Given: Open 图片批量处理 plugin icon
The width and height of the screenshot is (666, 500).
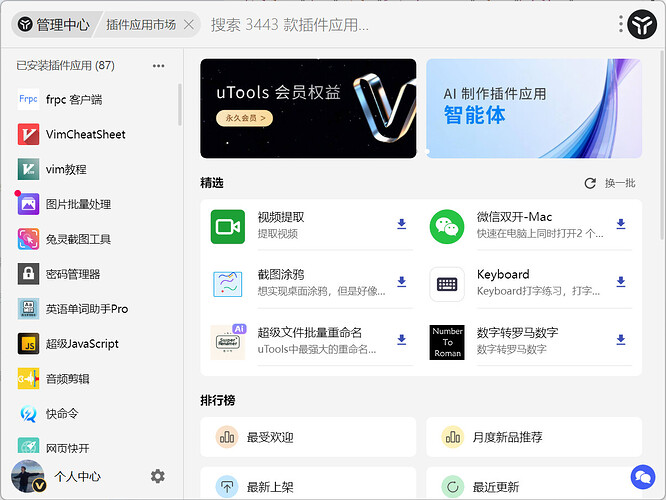Looking at the screenshot, I should click(28, 204).
